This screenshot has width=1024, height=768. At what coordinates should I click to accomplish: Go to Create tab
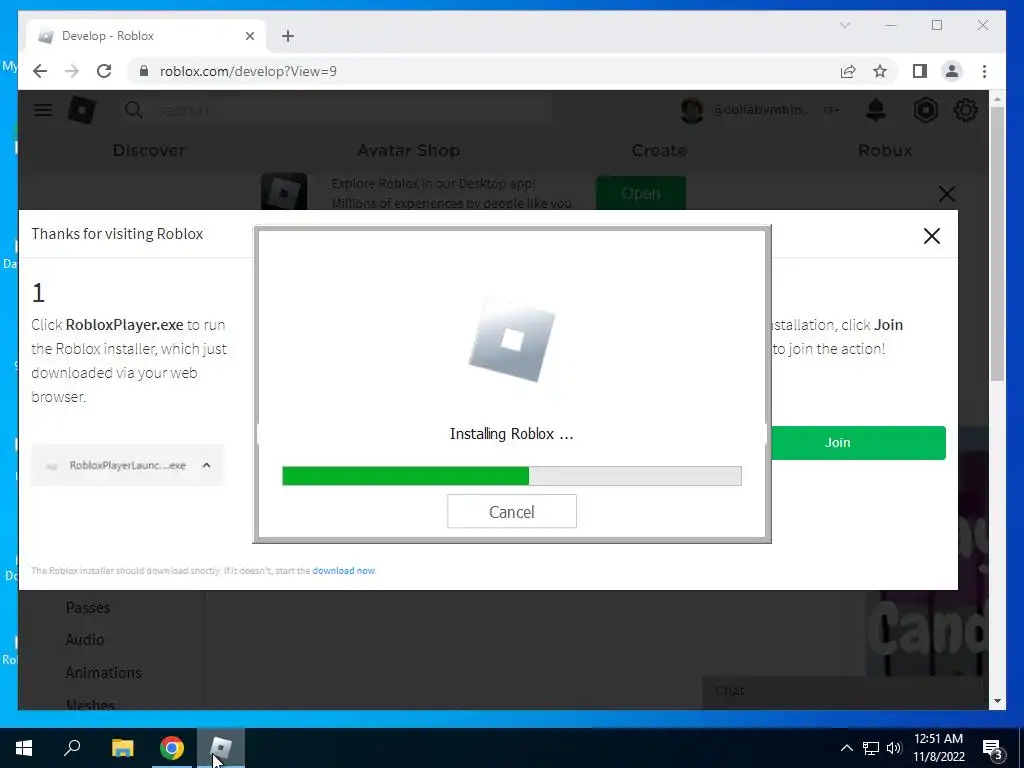[659, 150]
